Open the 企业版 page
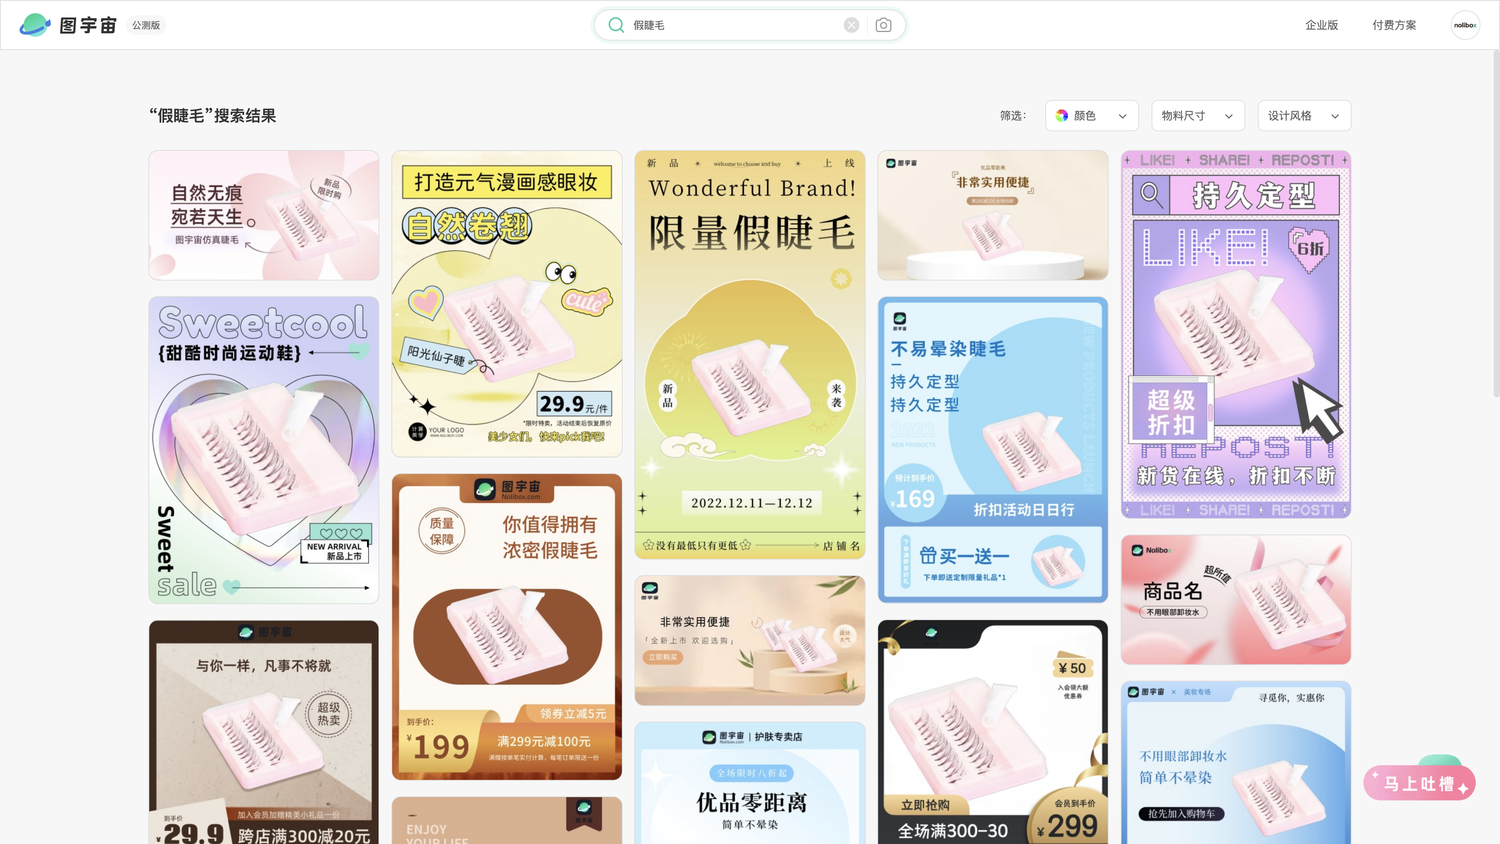The height and width of the screenshot is (844, 1500). click(x=1321, y=25)
